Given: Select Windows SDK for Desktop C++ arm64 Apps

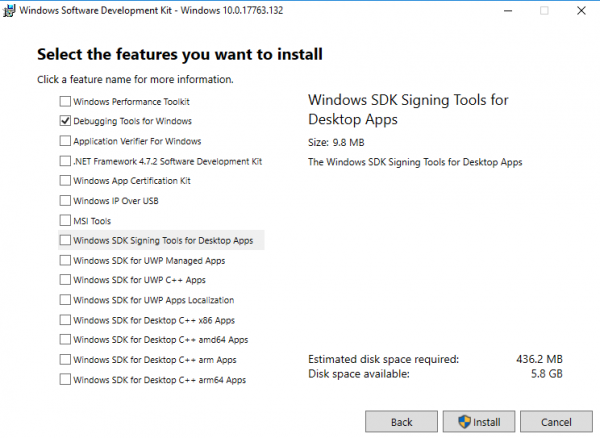Looking at the screenshot, I should tap(66, 379).
